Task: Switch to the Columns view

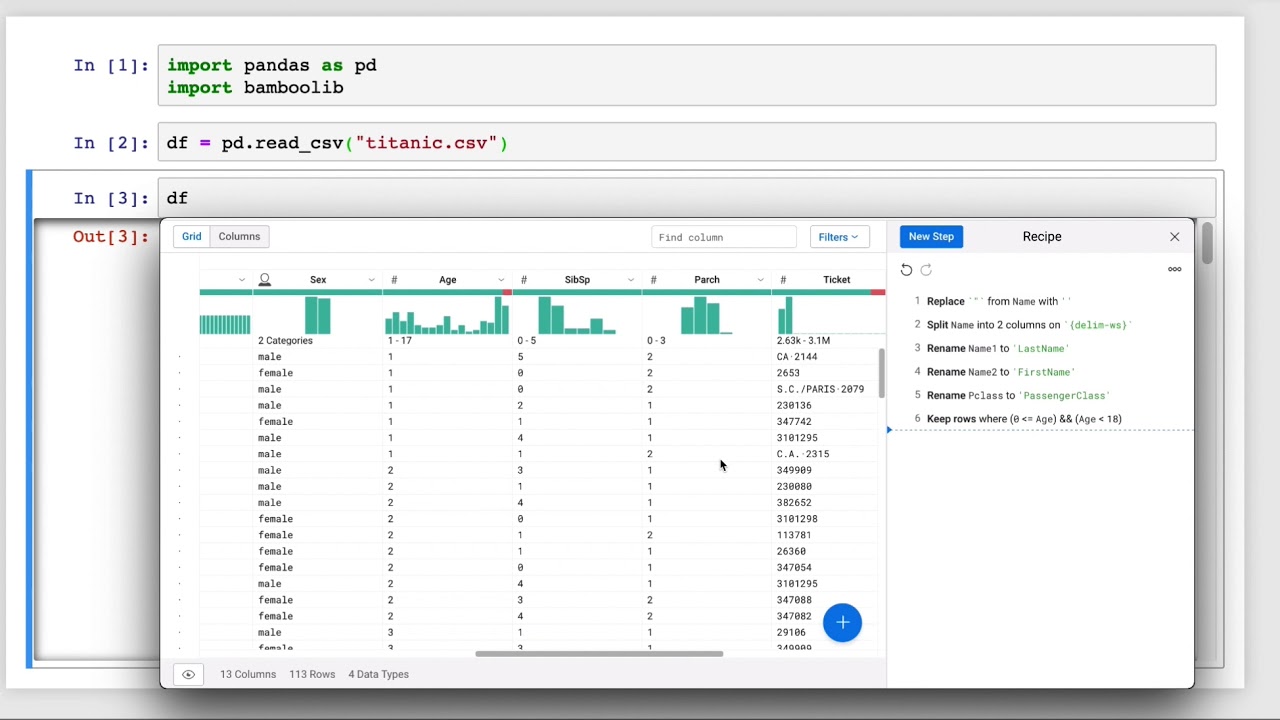Action: point(239,236)
